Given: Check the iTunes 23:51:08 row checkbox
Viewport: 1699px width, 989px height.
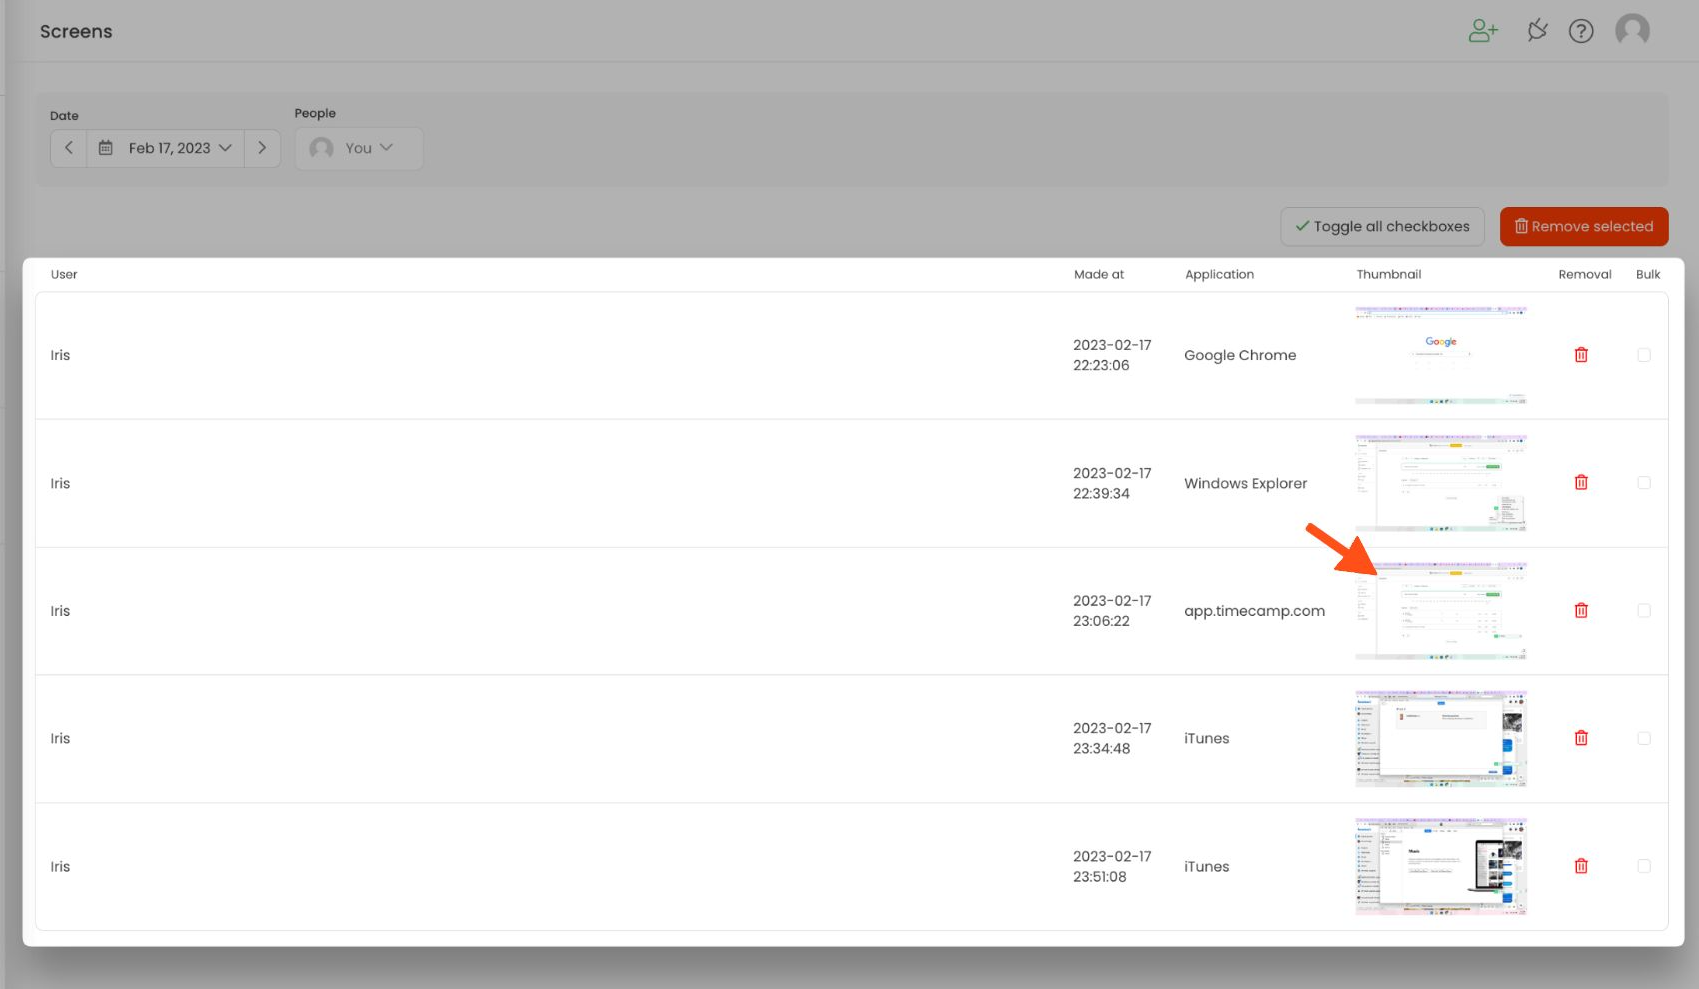Looking at the screenshot, I should tap(1644, 866).
